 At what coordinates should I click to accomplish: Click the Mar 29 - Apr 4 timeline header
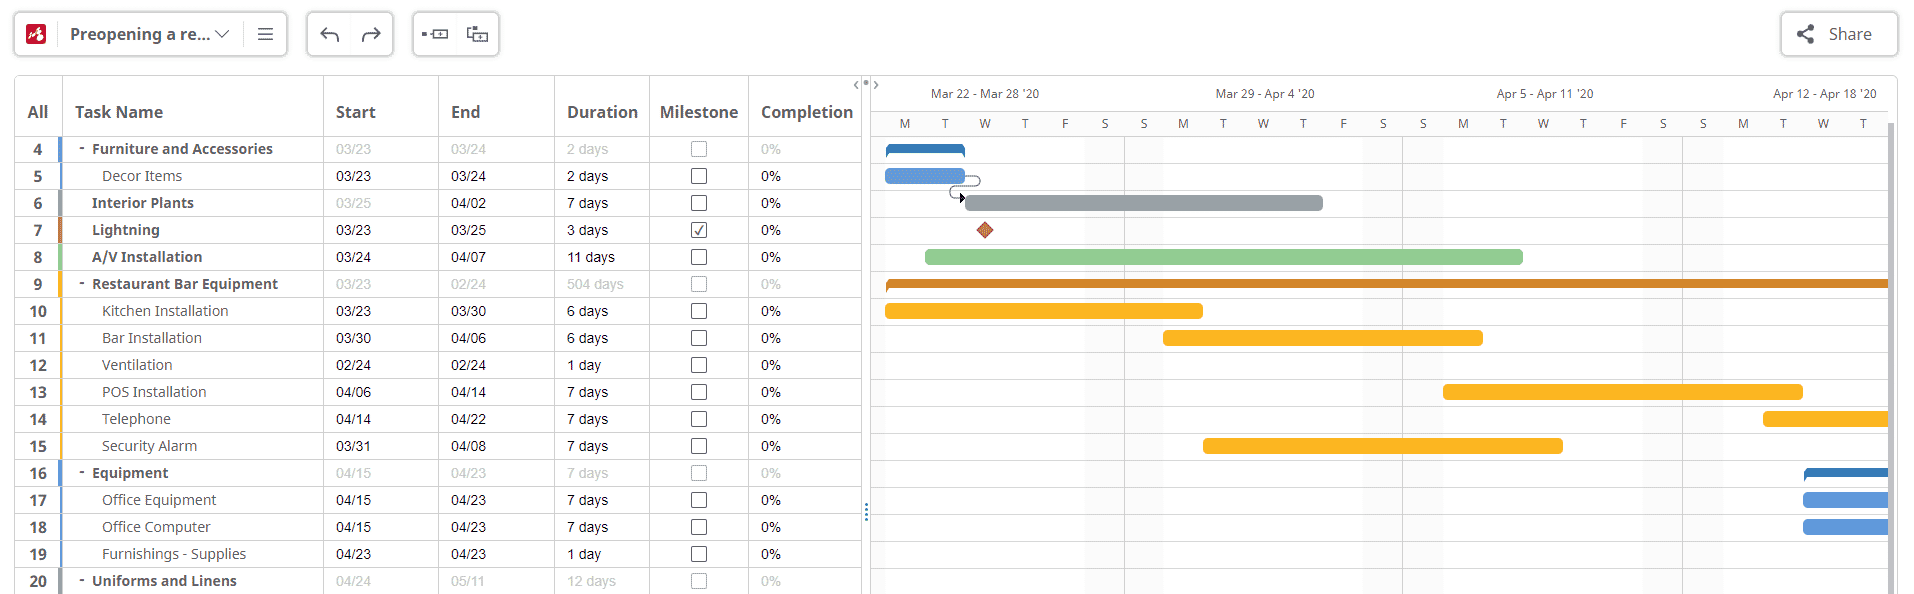[1265, 93]
